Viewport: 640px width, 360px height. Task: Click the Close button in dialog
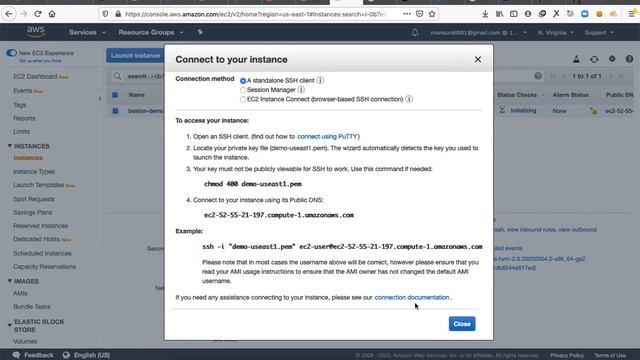tap(462, 324)
